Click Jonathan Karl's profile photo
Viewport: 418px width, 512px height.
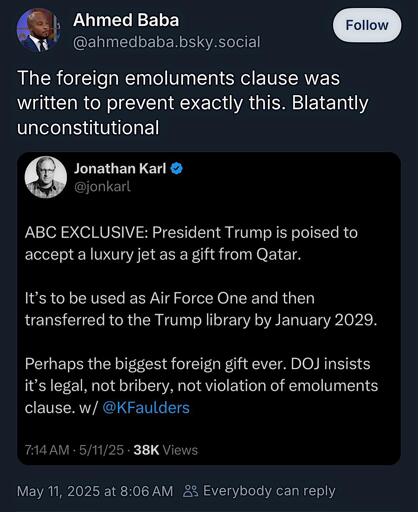46,177
